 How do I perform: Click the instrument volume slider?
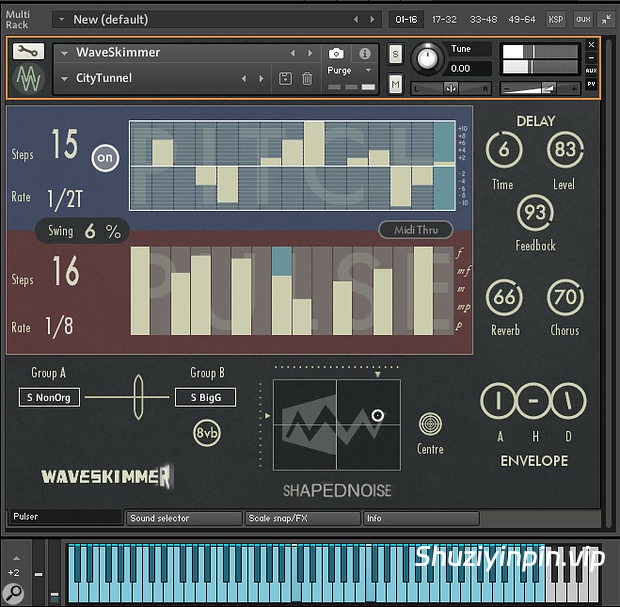click(x=540, y=89)
